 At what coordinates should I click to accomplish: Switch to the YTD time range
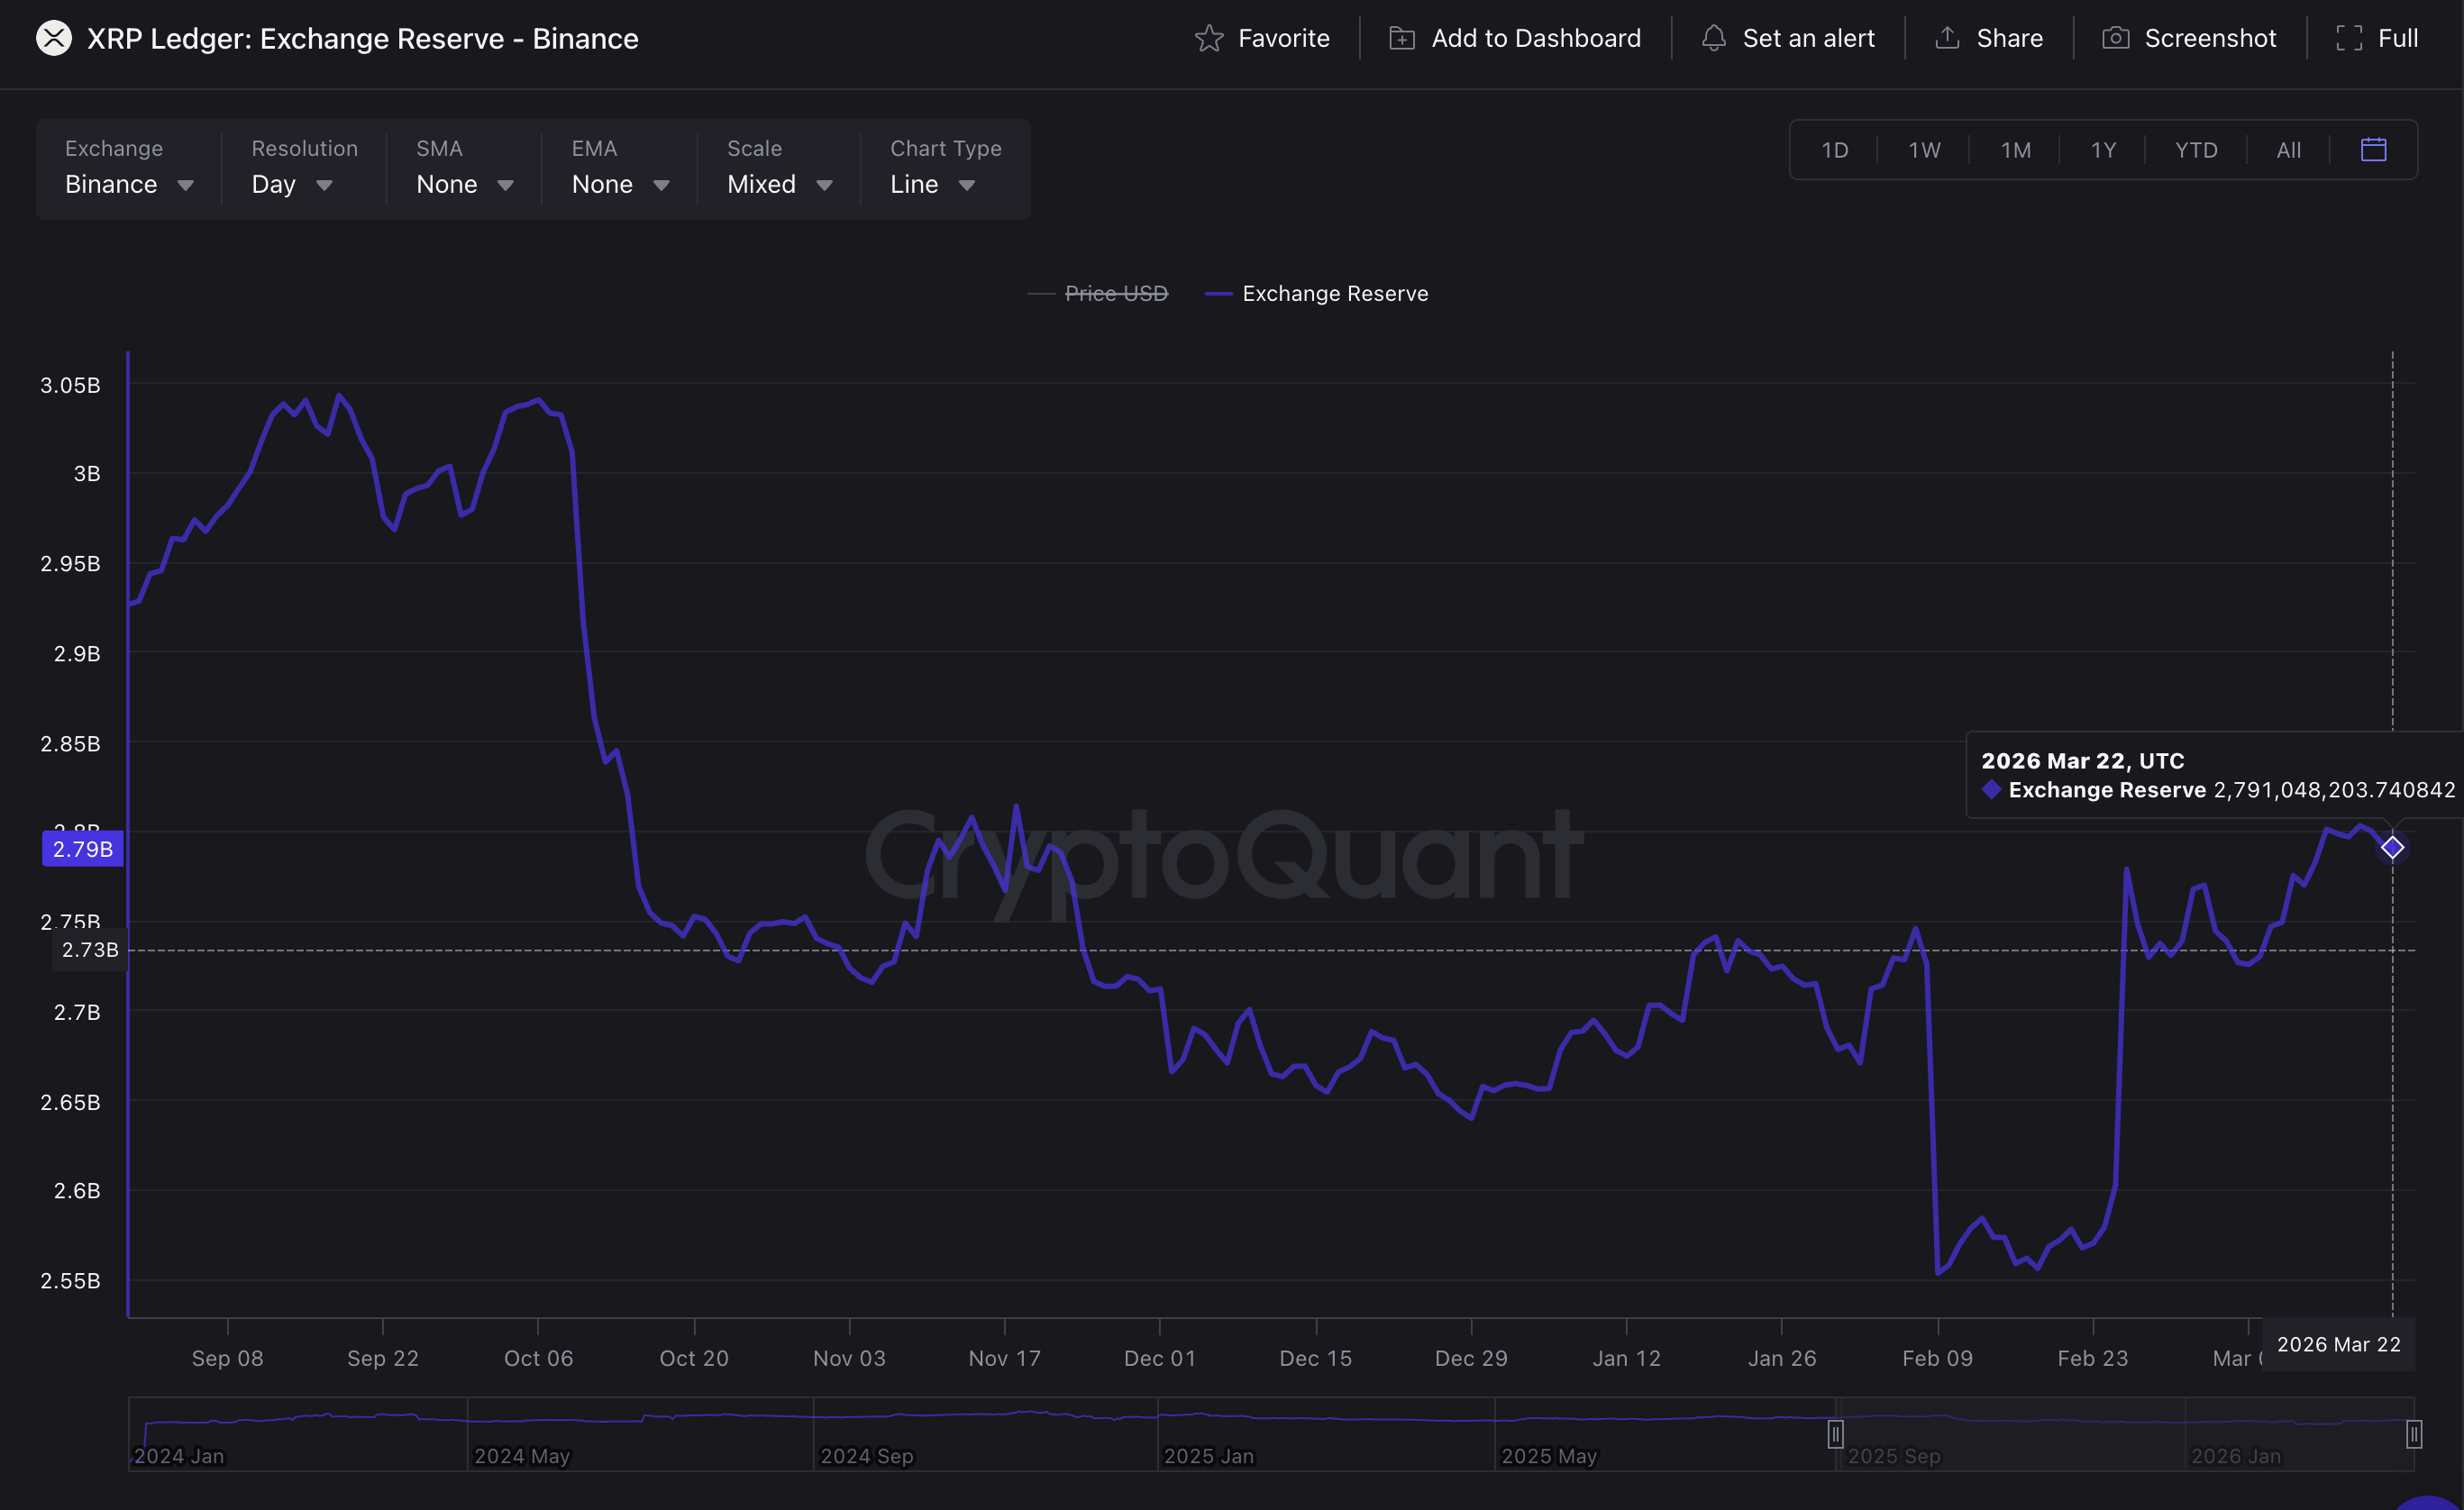2195,150
